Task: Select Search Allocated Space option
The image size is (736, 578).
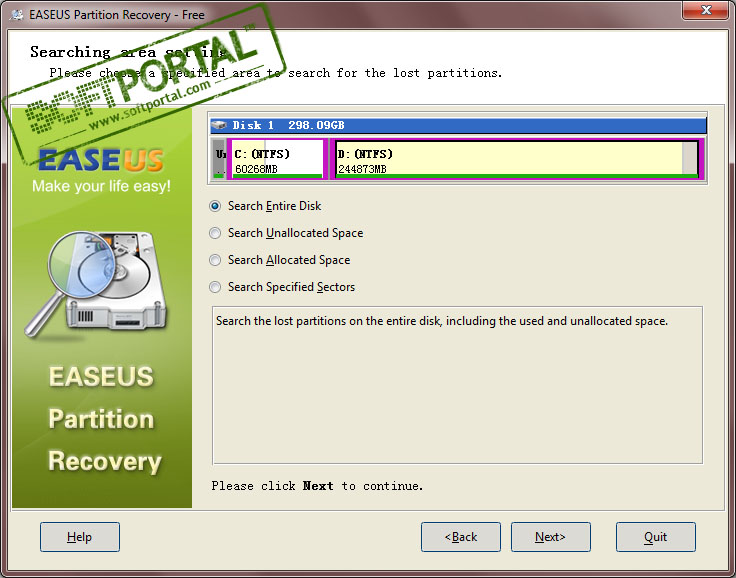Action: (280, 260)
